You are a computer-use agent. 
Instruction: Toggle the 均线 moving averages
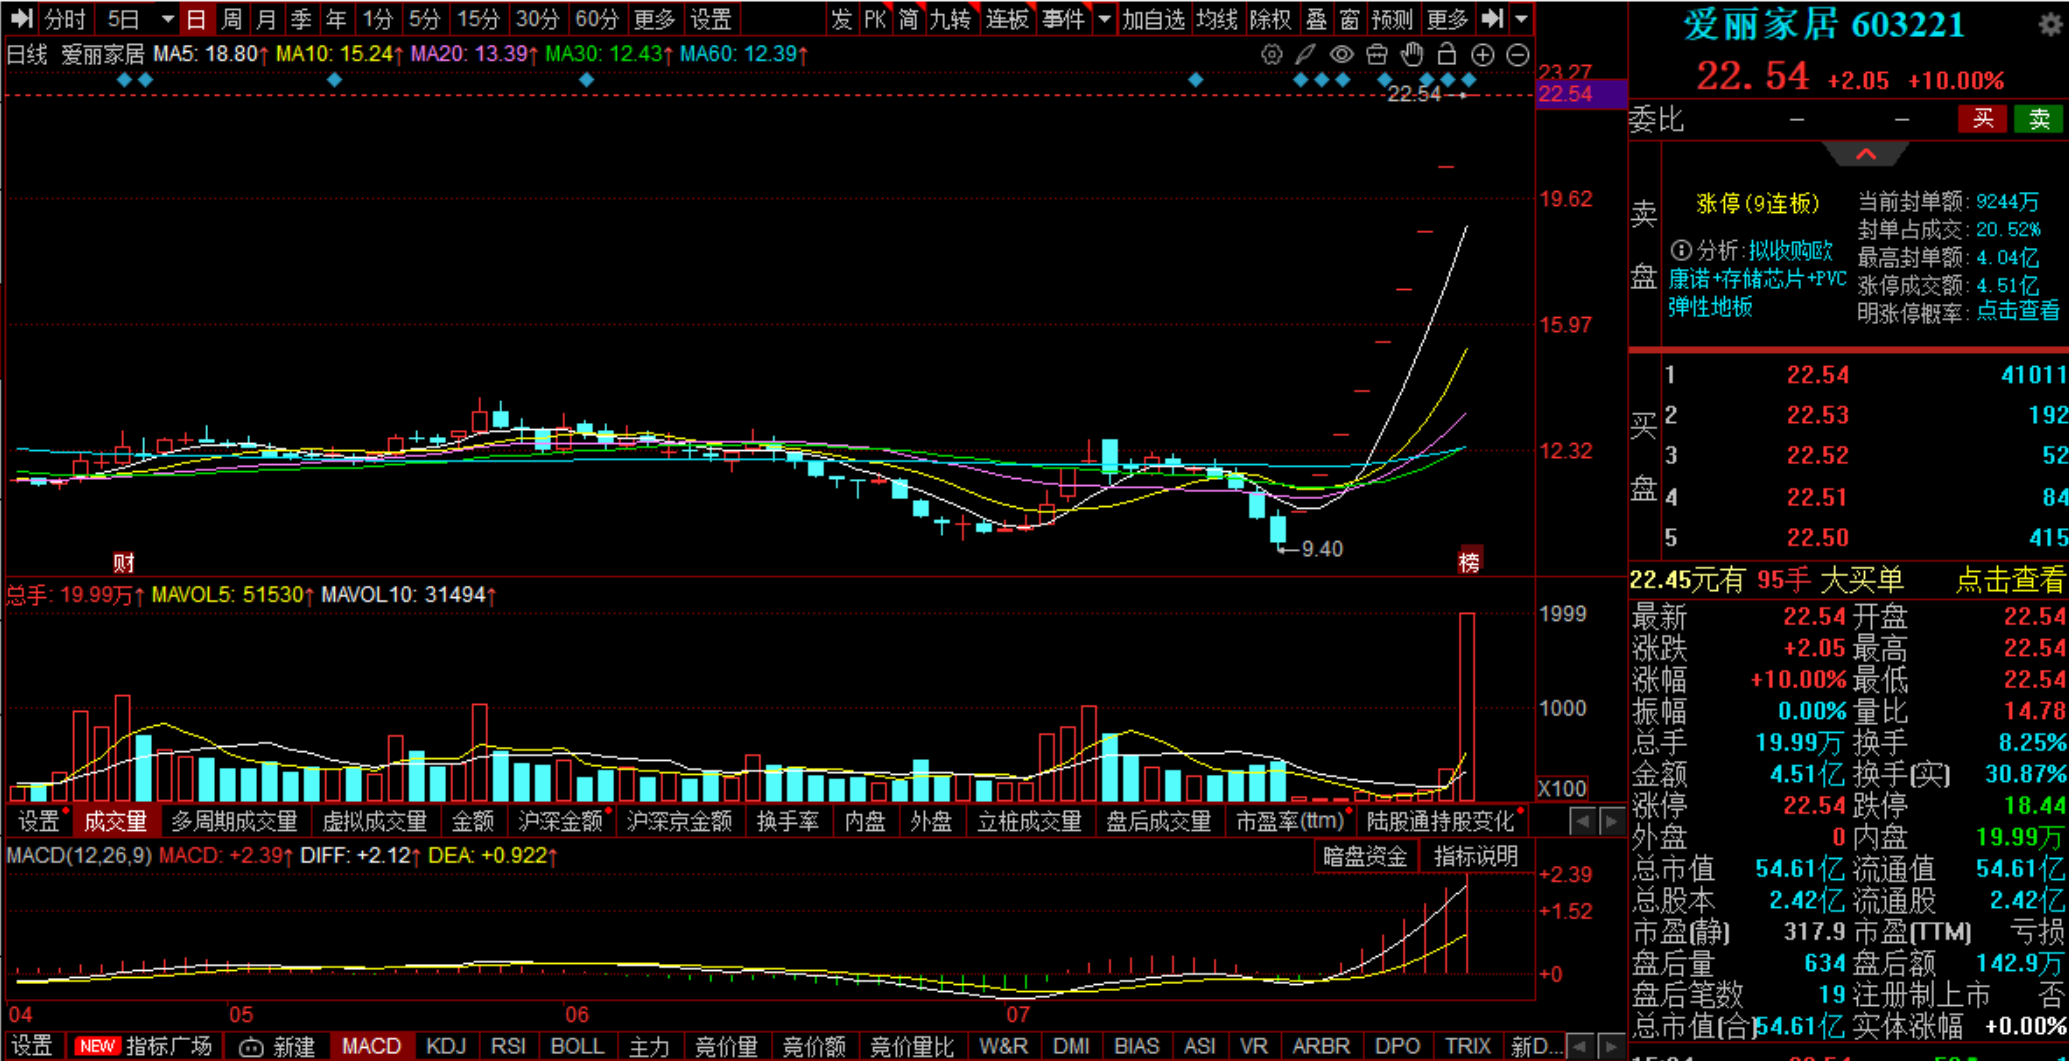1216,18
